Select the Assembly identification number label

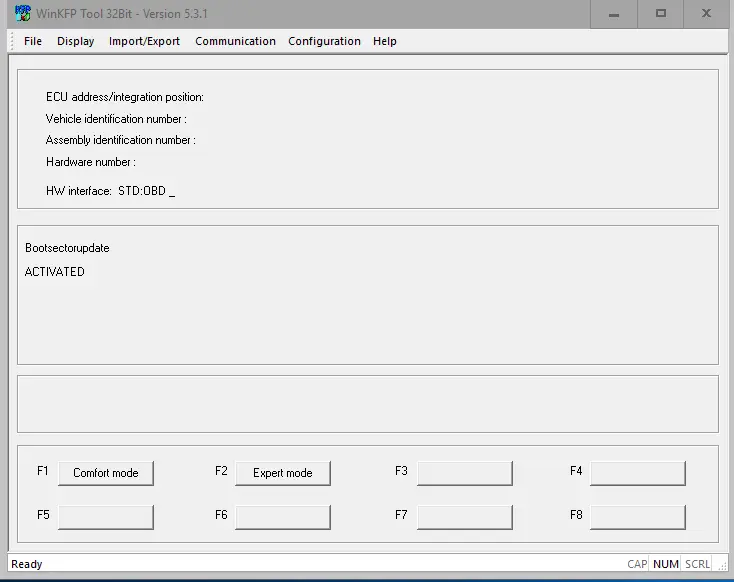pyautogui.click(x=121, y=140)
